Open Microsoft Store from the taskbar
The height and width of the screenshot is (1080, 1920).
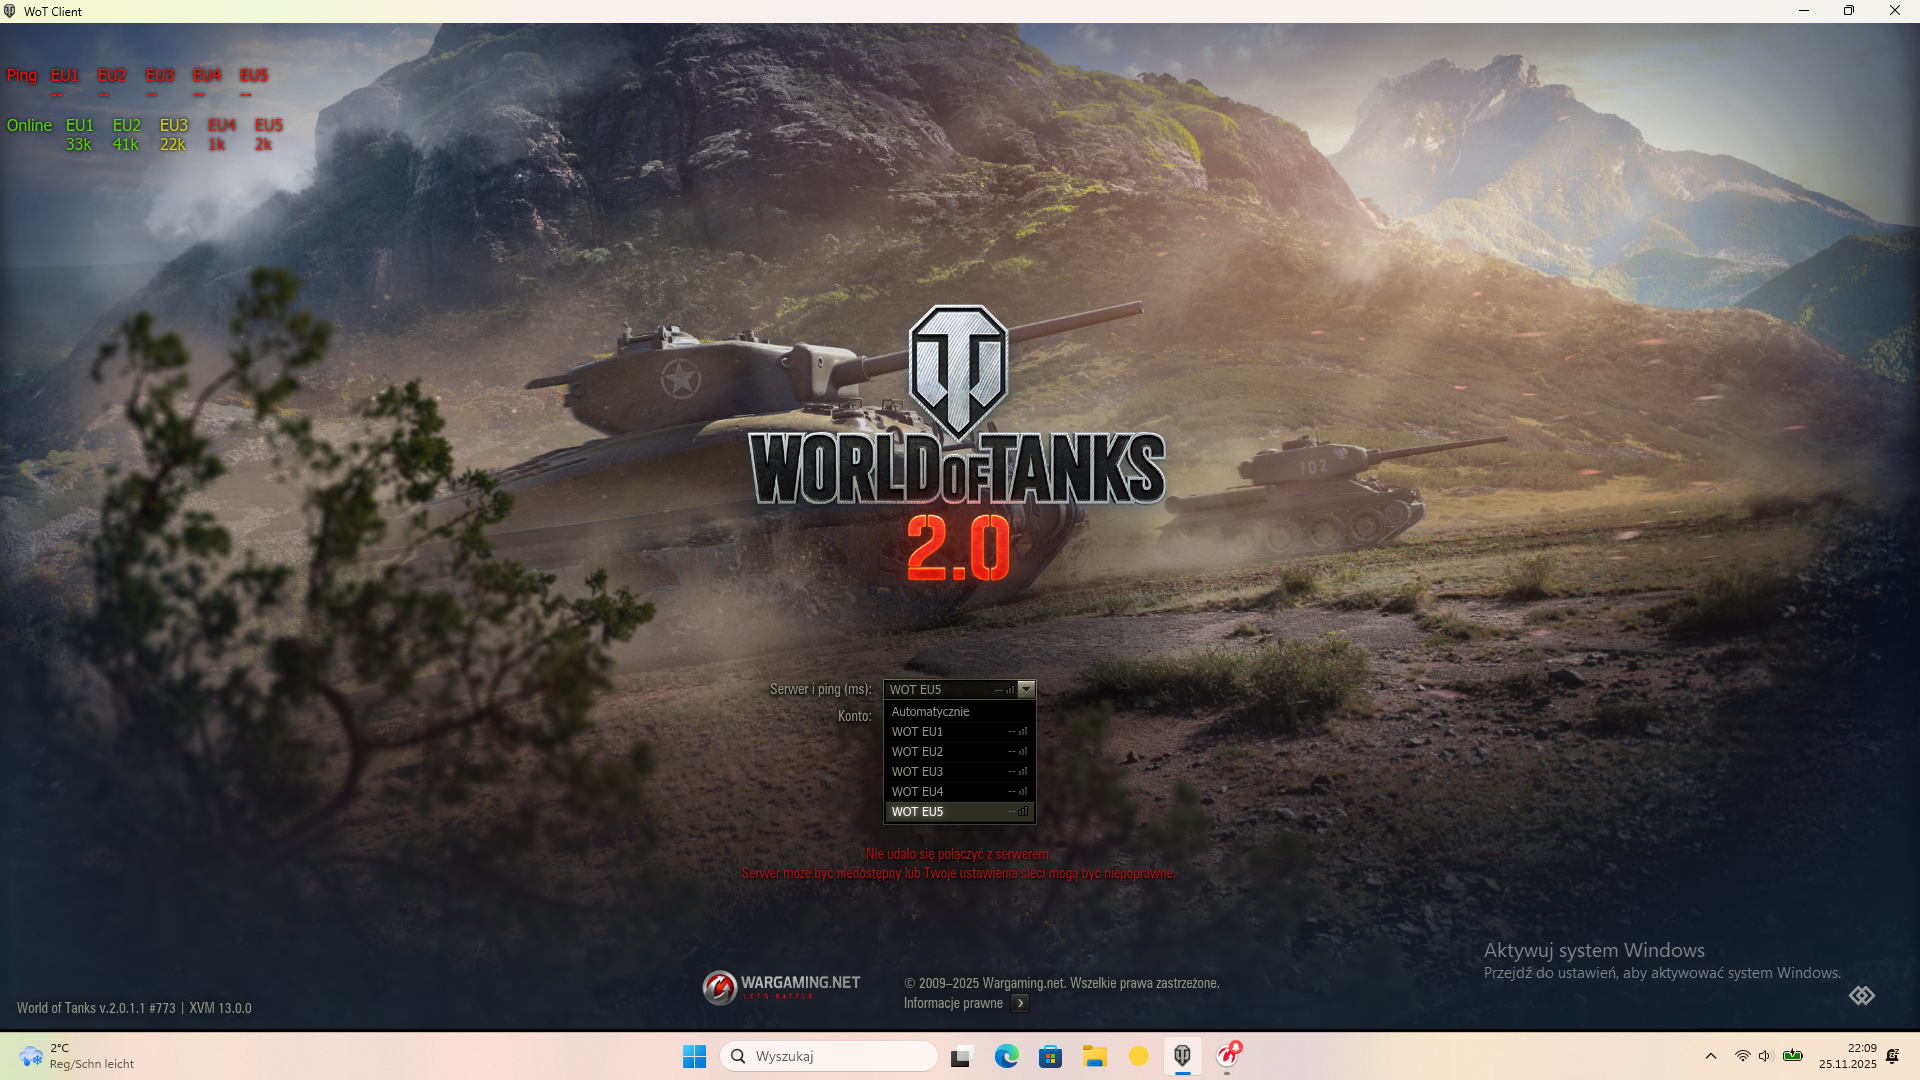1050,1056
